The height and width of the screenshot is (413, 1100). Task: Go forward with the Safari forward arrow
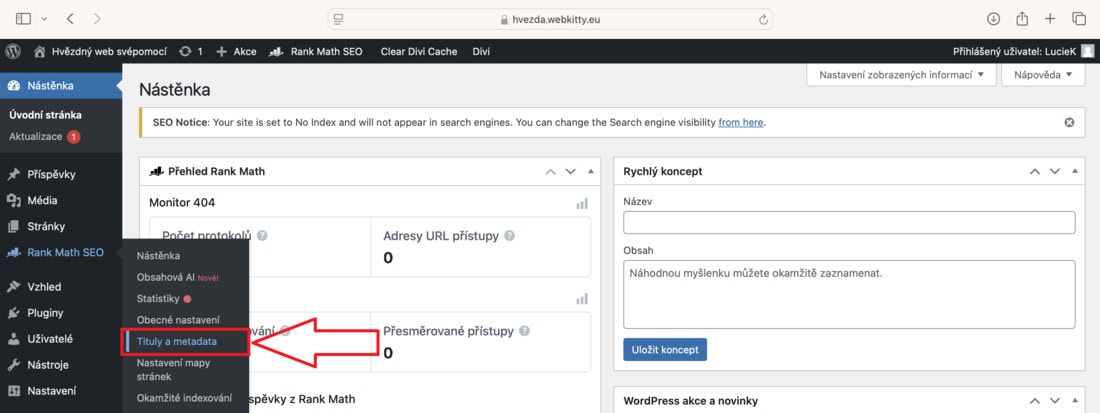[x=97, y=19]
